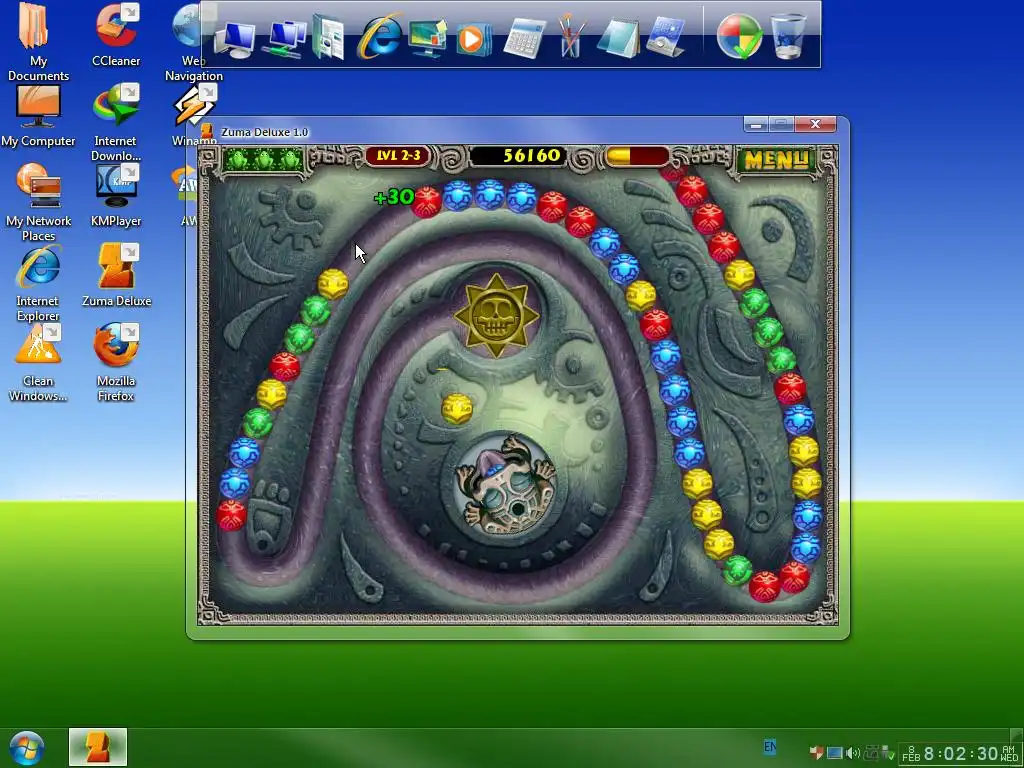Click the calendar gadget icon in the dock
This screenshot has height=768, width=1024.
[x=665, y=38]
